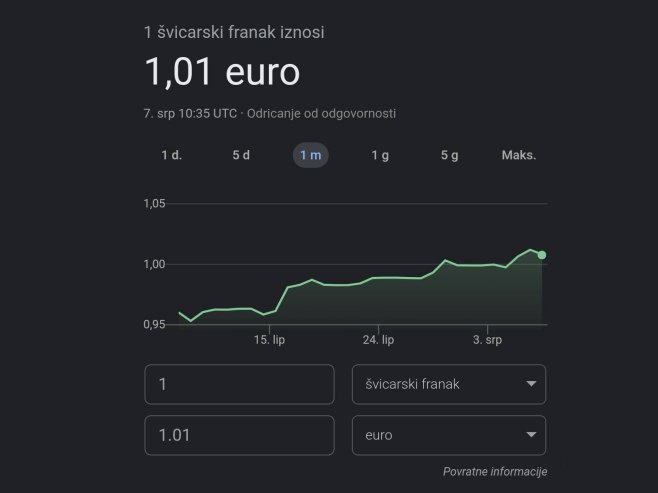Open the švicarski franak currency dropdown
Screen dimensions: 658x493
pos(449,384)
